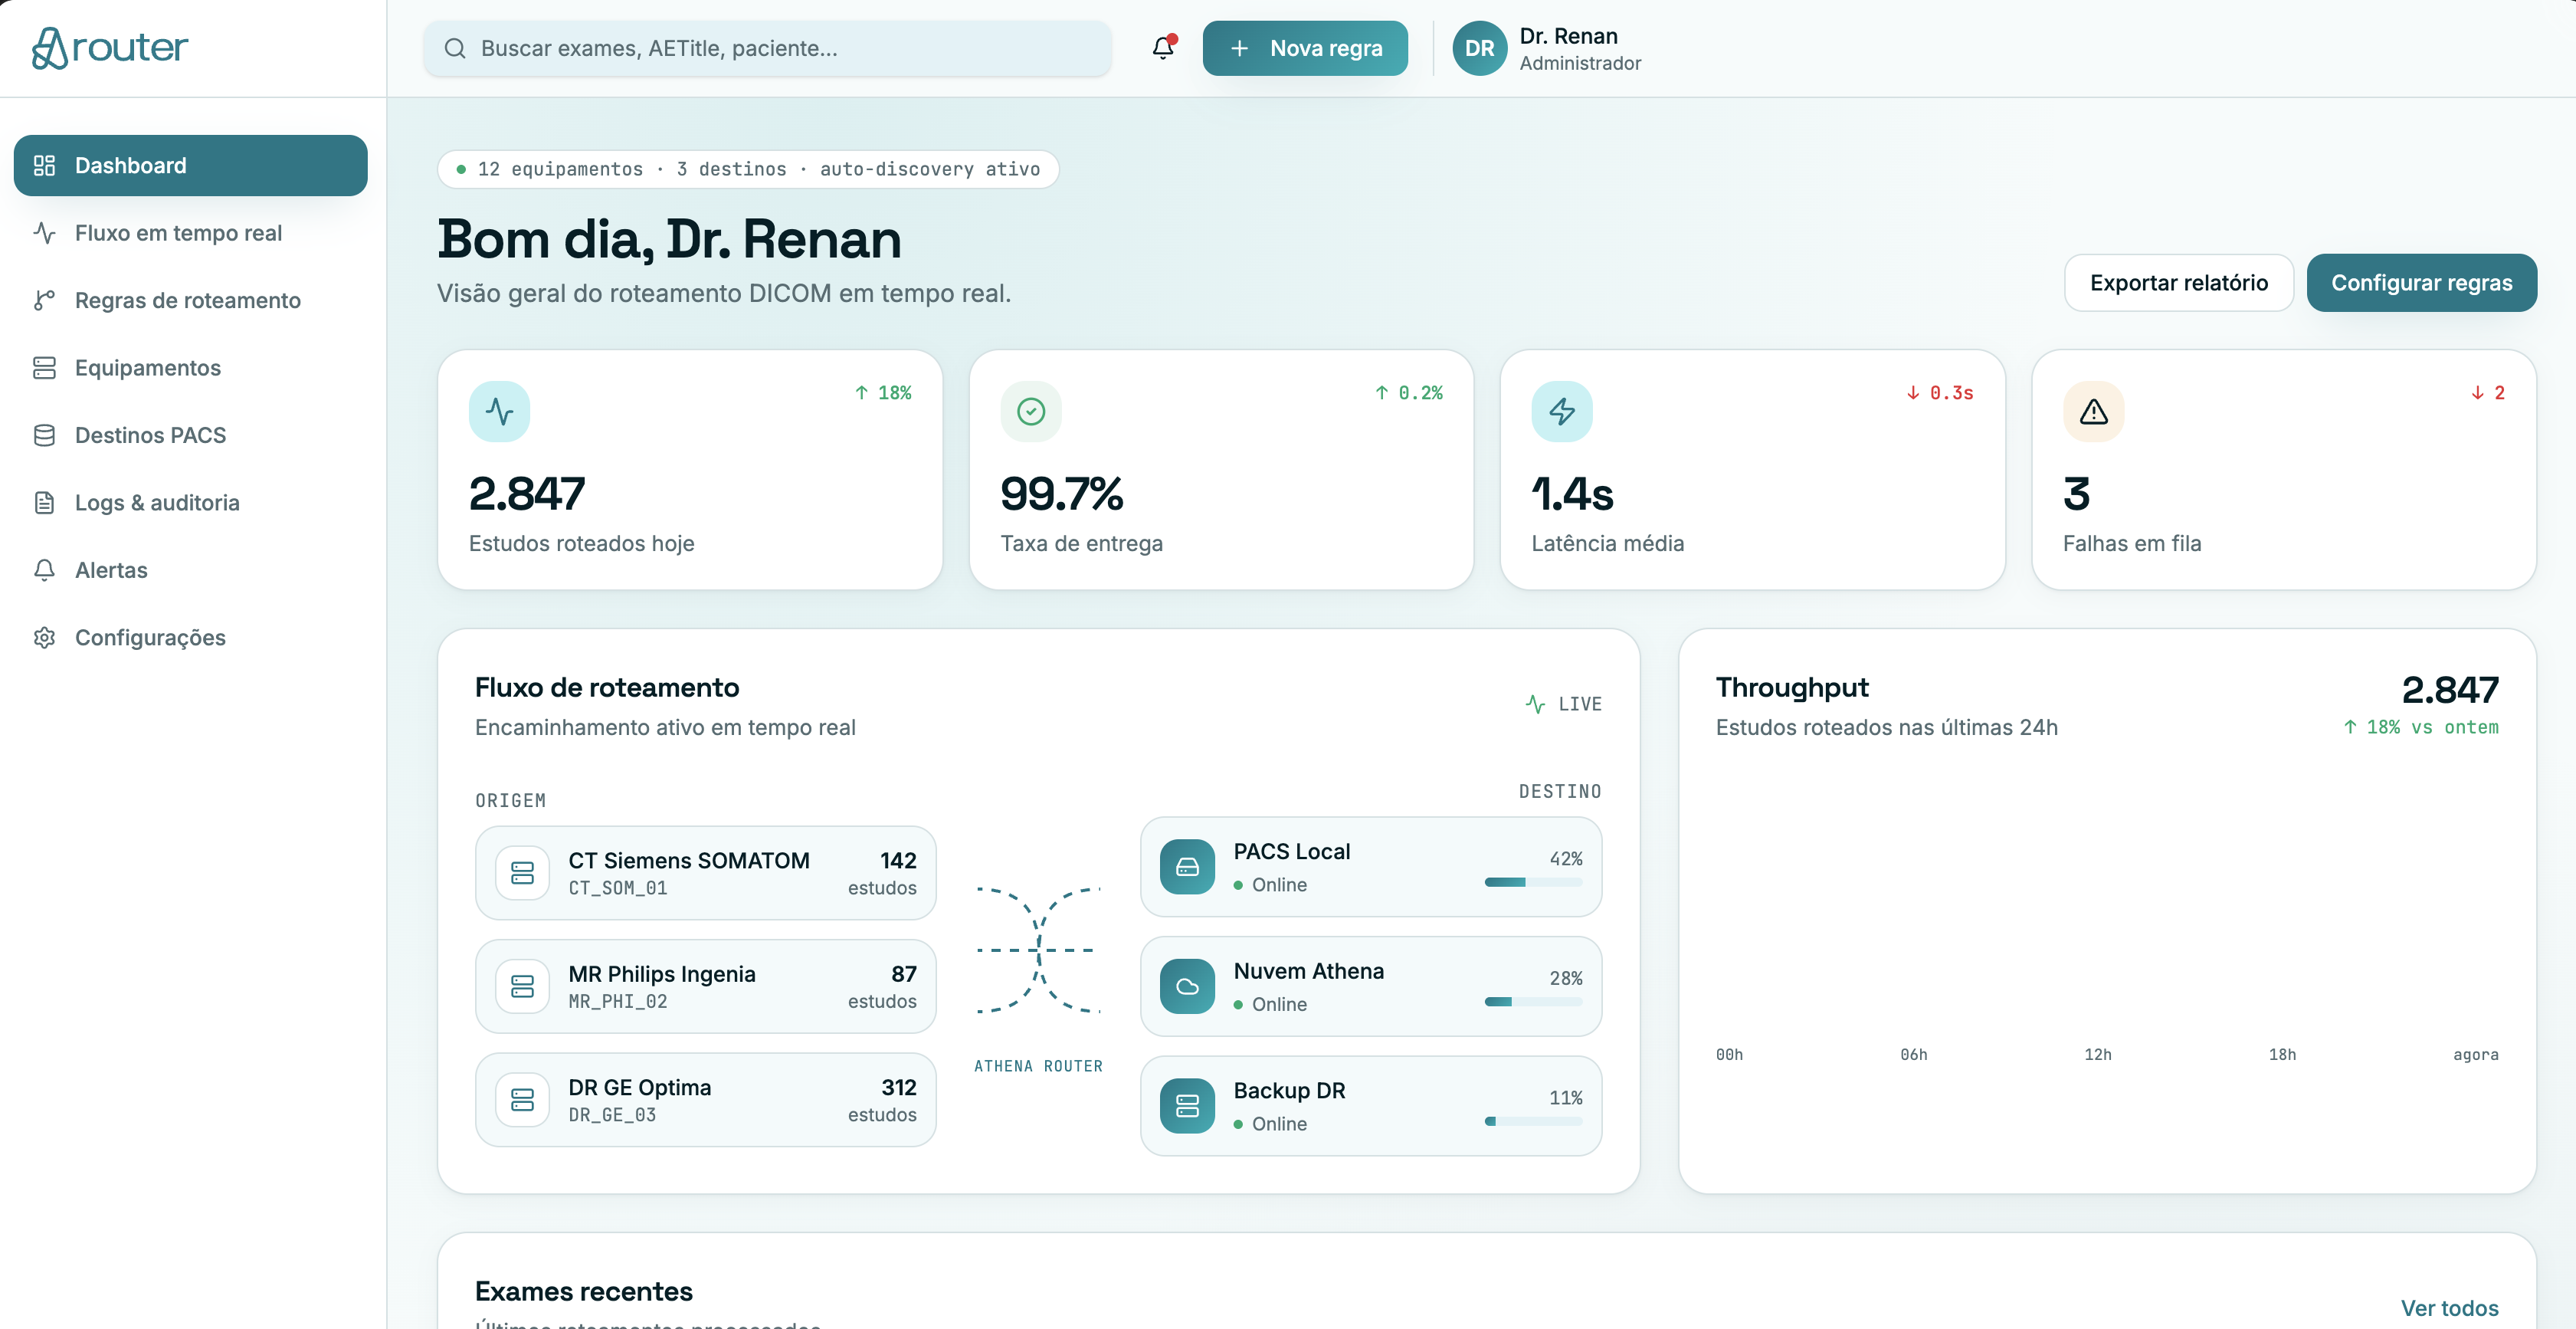This screenshot has width=2576, height=1329.
Task: Click the CT Siemens SOMATOM server icon
Action: (522, 873)
